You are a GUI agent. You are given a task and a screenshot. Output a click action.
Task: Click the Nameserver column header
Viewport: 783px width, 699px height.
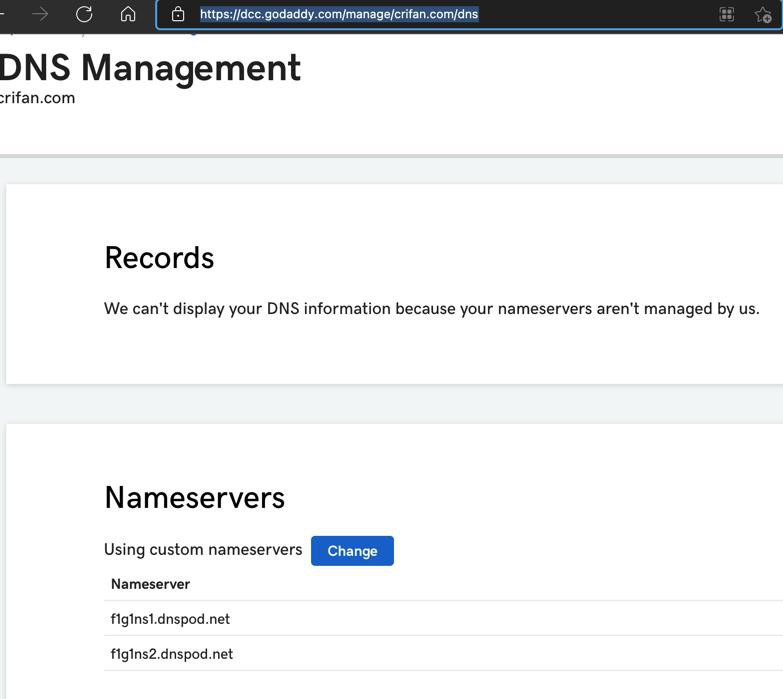tap(150, 584)
